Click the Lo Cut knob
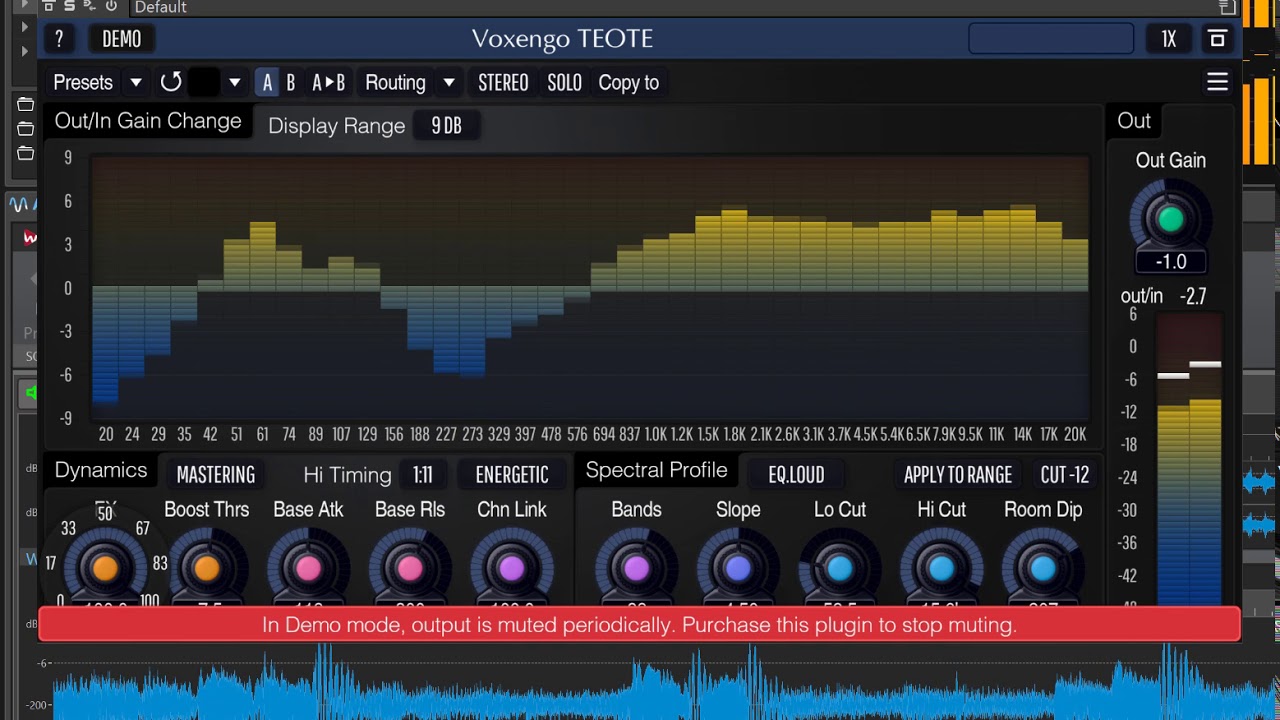Screen dimensions: 1280x720 (840, 568)
